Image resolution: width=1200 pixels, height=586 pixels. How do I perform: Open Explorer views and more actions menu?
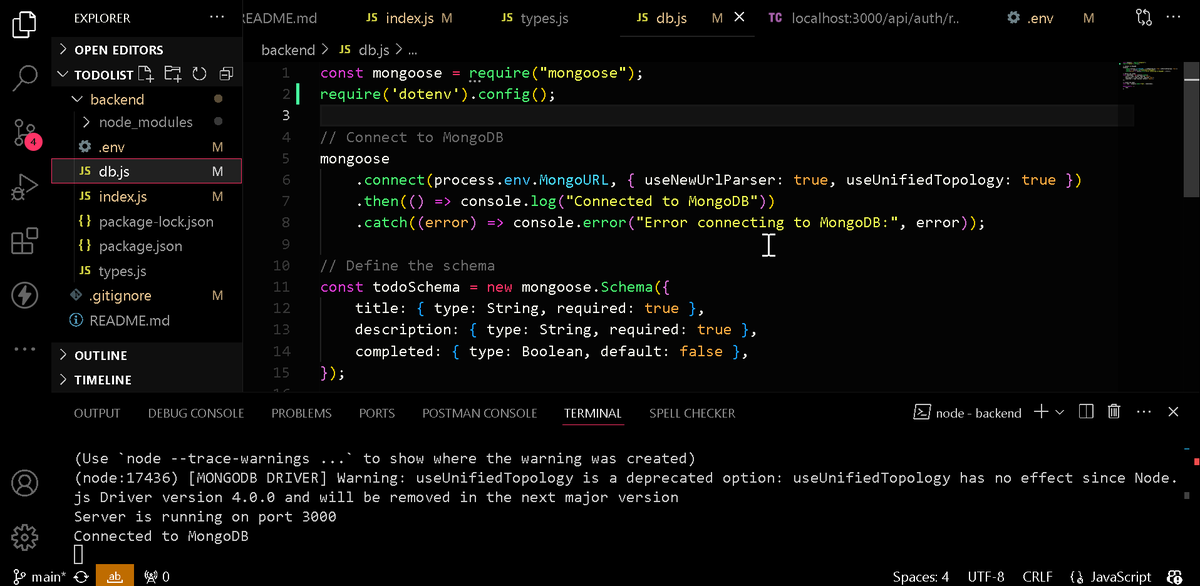[217, 18]
